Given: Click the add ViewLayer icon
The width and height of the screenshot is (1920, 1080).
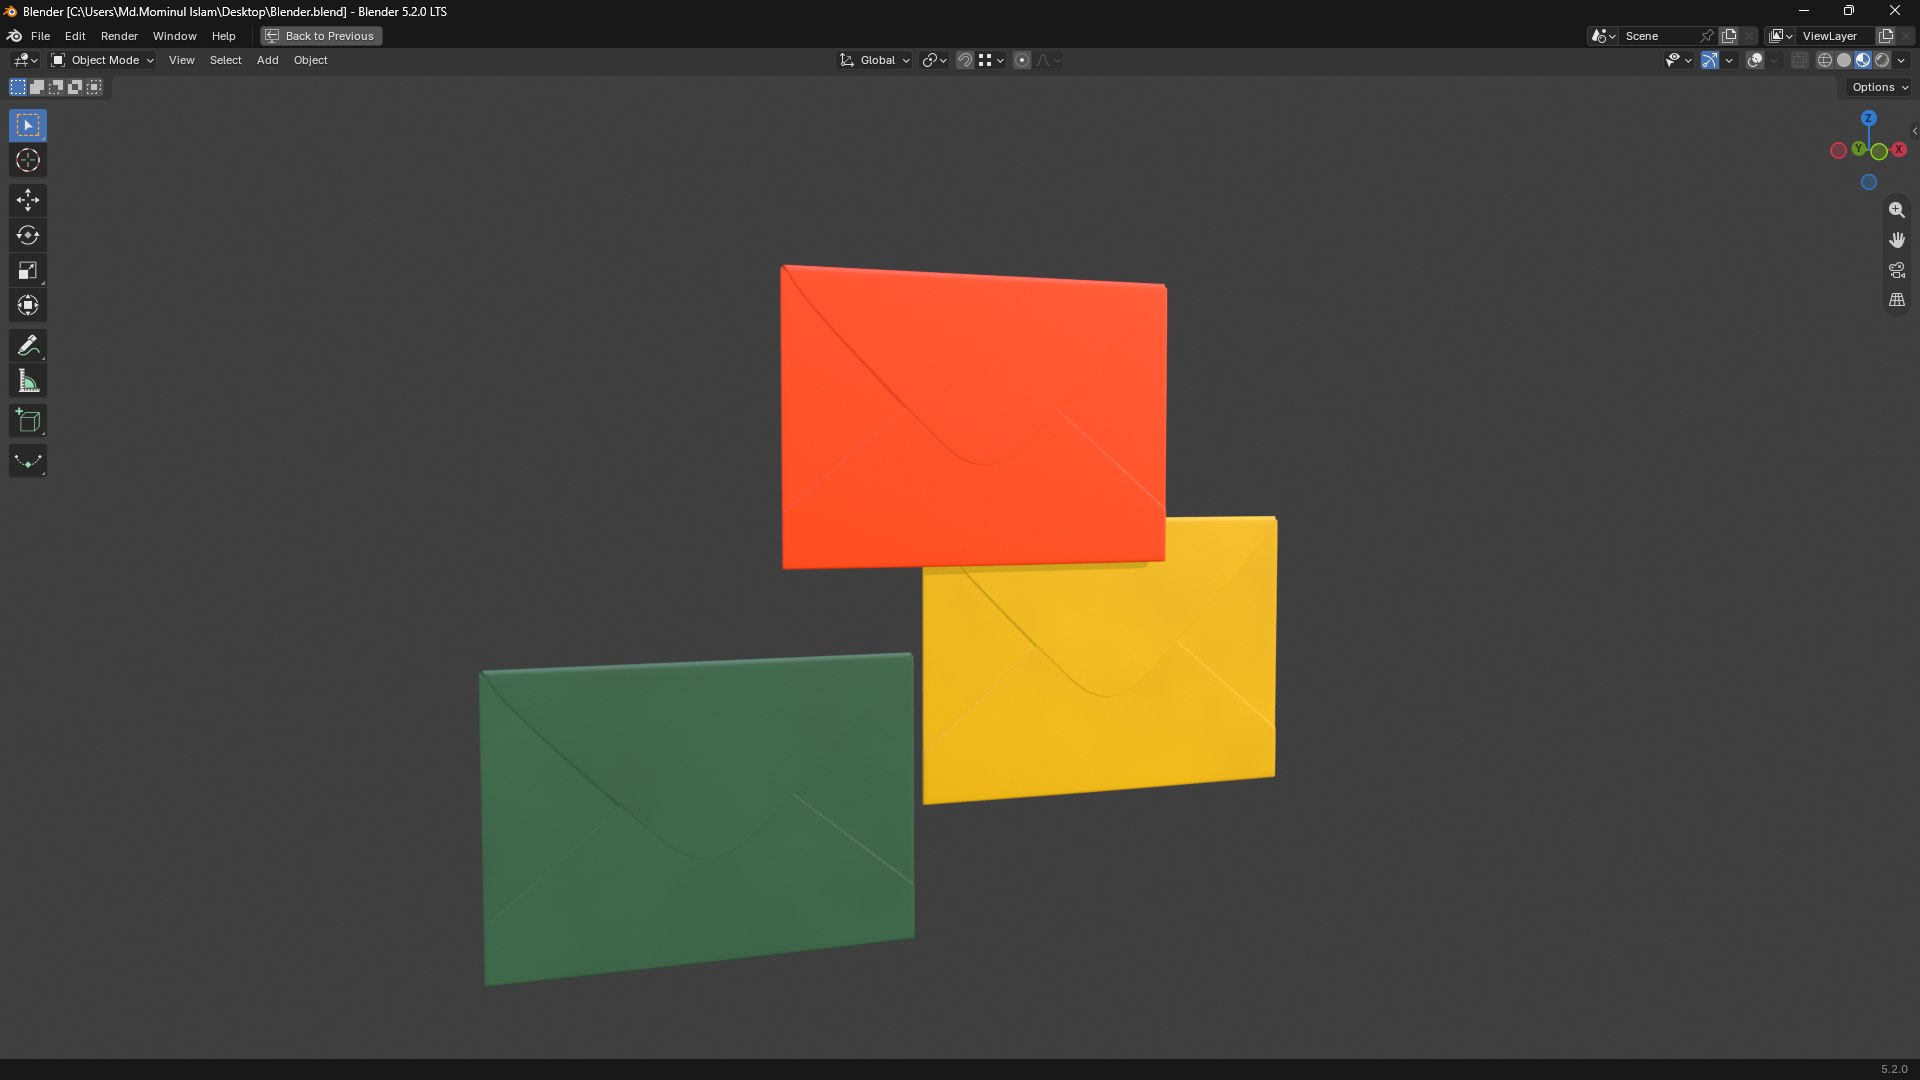Looking at the screenshot, I should coord(1886,36).
